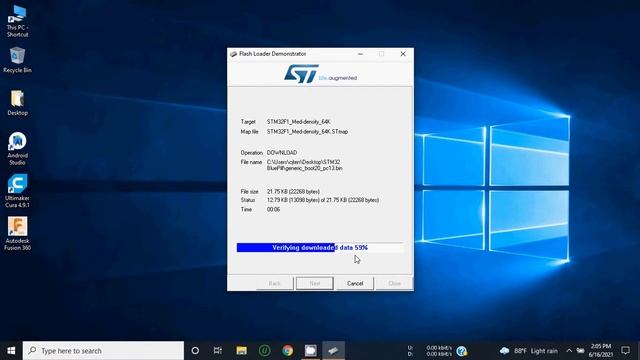The height and width of the screenshot is (360, 640).
Task: Click the File size 21.75 KB value
Action: click(293, 191)
